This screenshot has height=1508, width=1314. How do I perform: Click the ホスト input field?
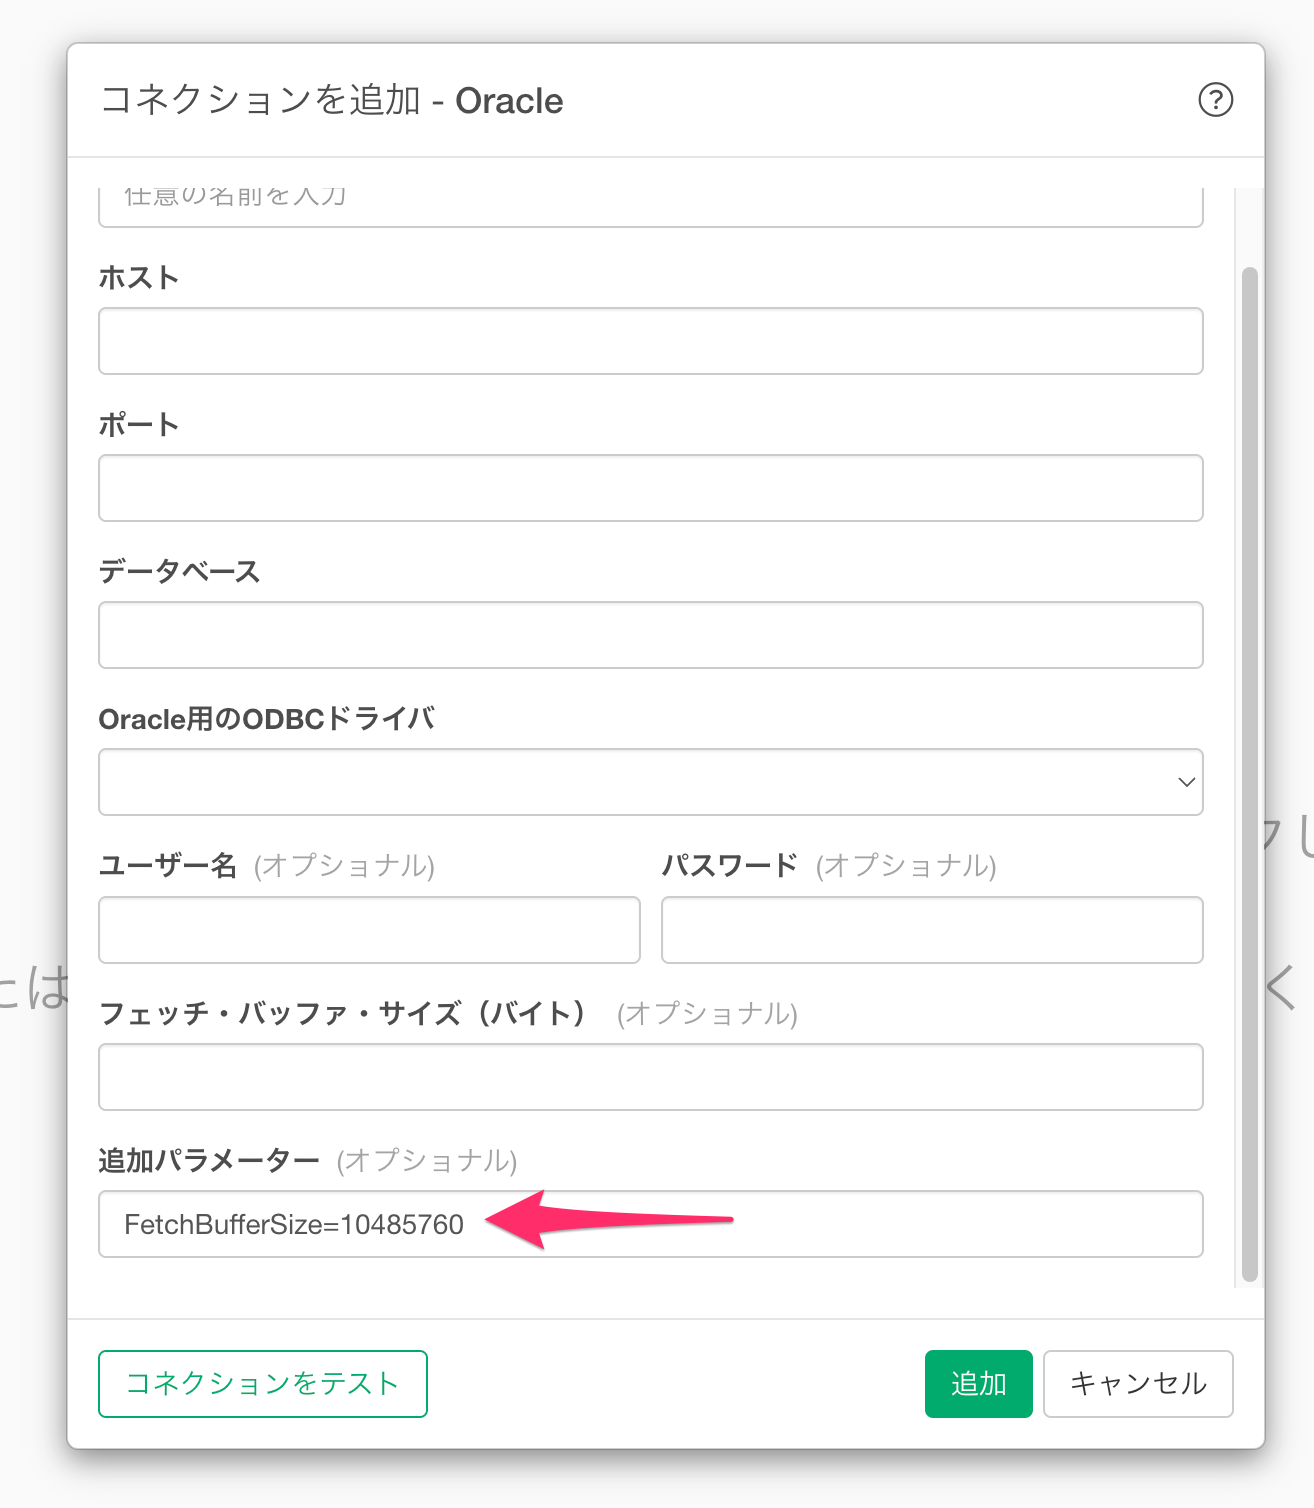[651, 341]
